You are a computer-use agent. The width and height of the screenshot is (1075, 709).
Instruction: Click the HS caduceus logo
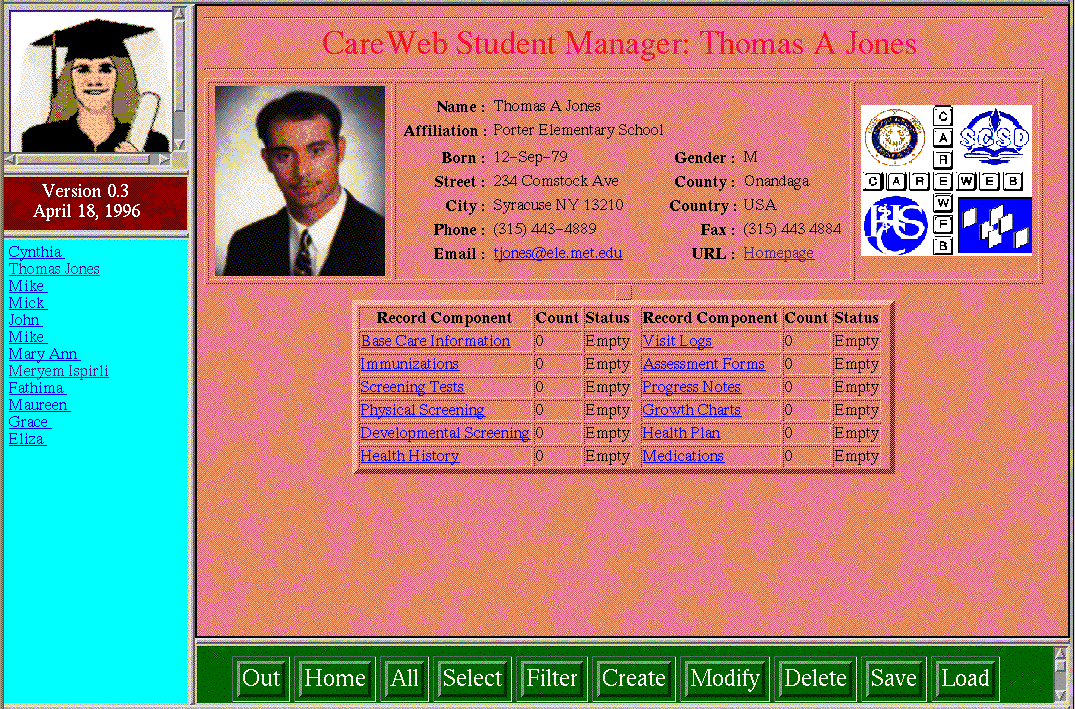point(895,225)
